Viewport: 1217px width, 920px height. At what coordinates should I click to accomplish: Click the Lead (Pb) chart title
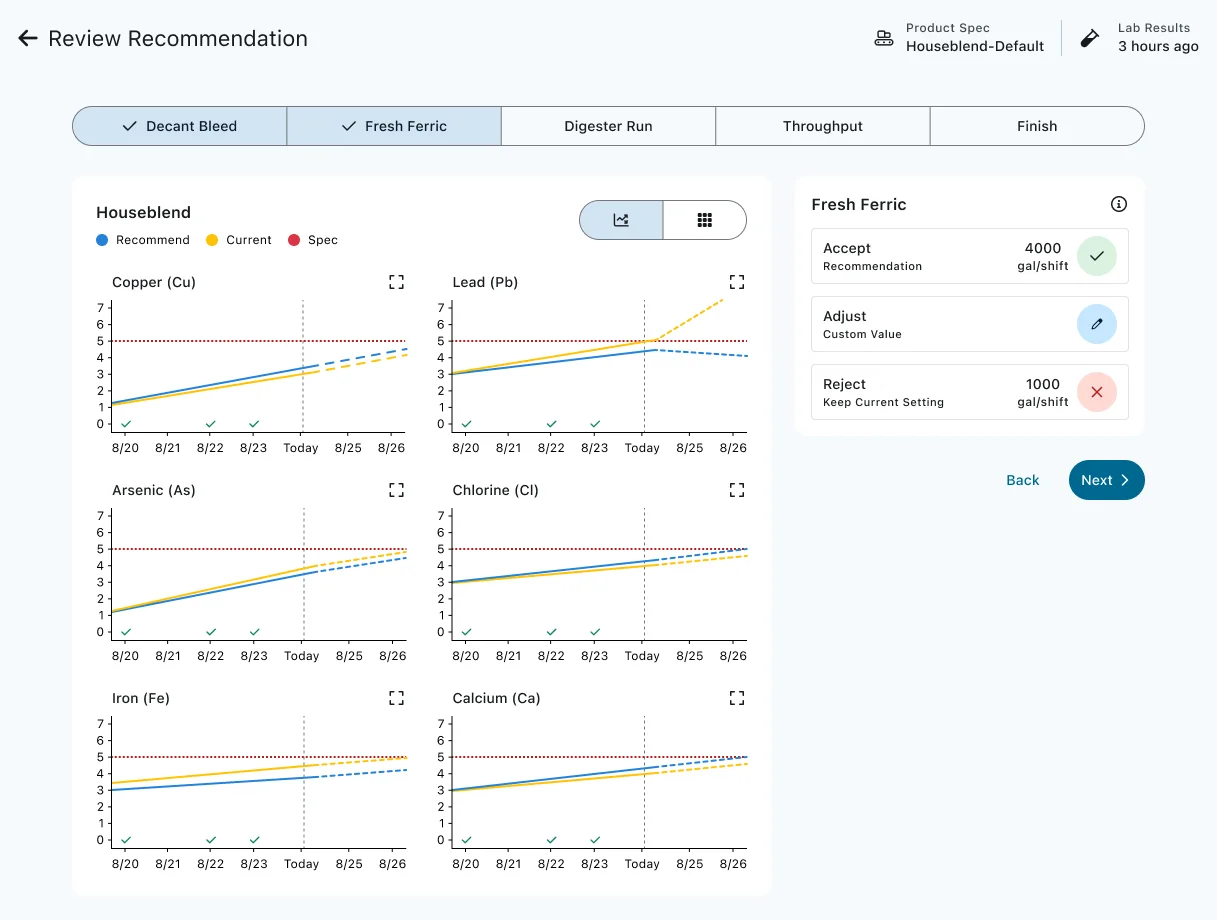(485, 282)
